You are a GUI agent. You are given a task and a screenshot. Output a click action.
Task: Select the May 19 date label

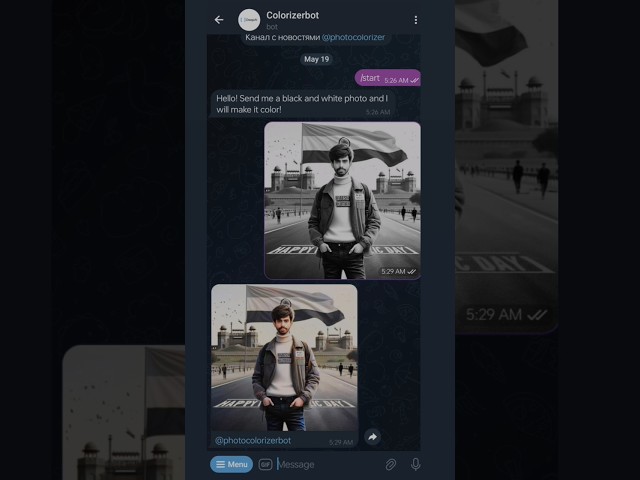tap(316, 59)
